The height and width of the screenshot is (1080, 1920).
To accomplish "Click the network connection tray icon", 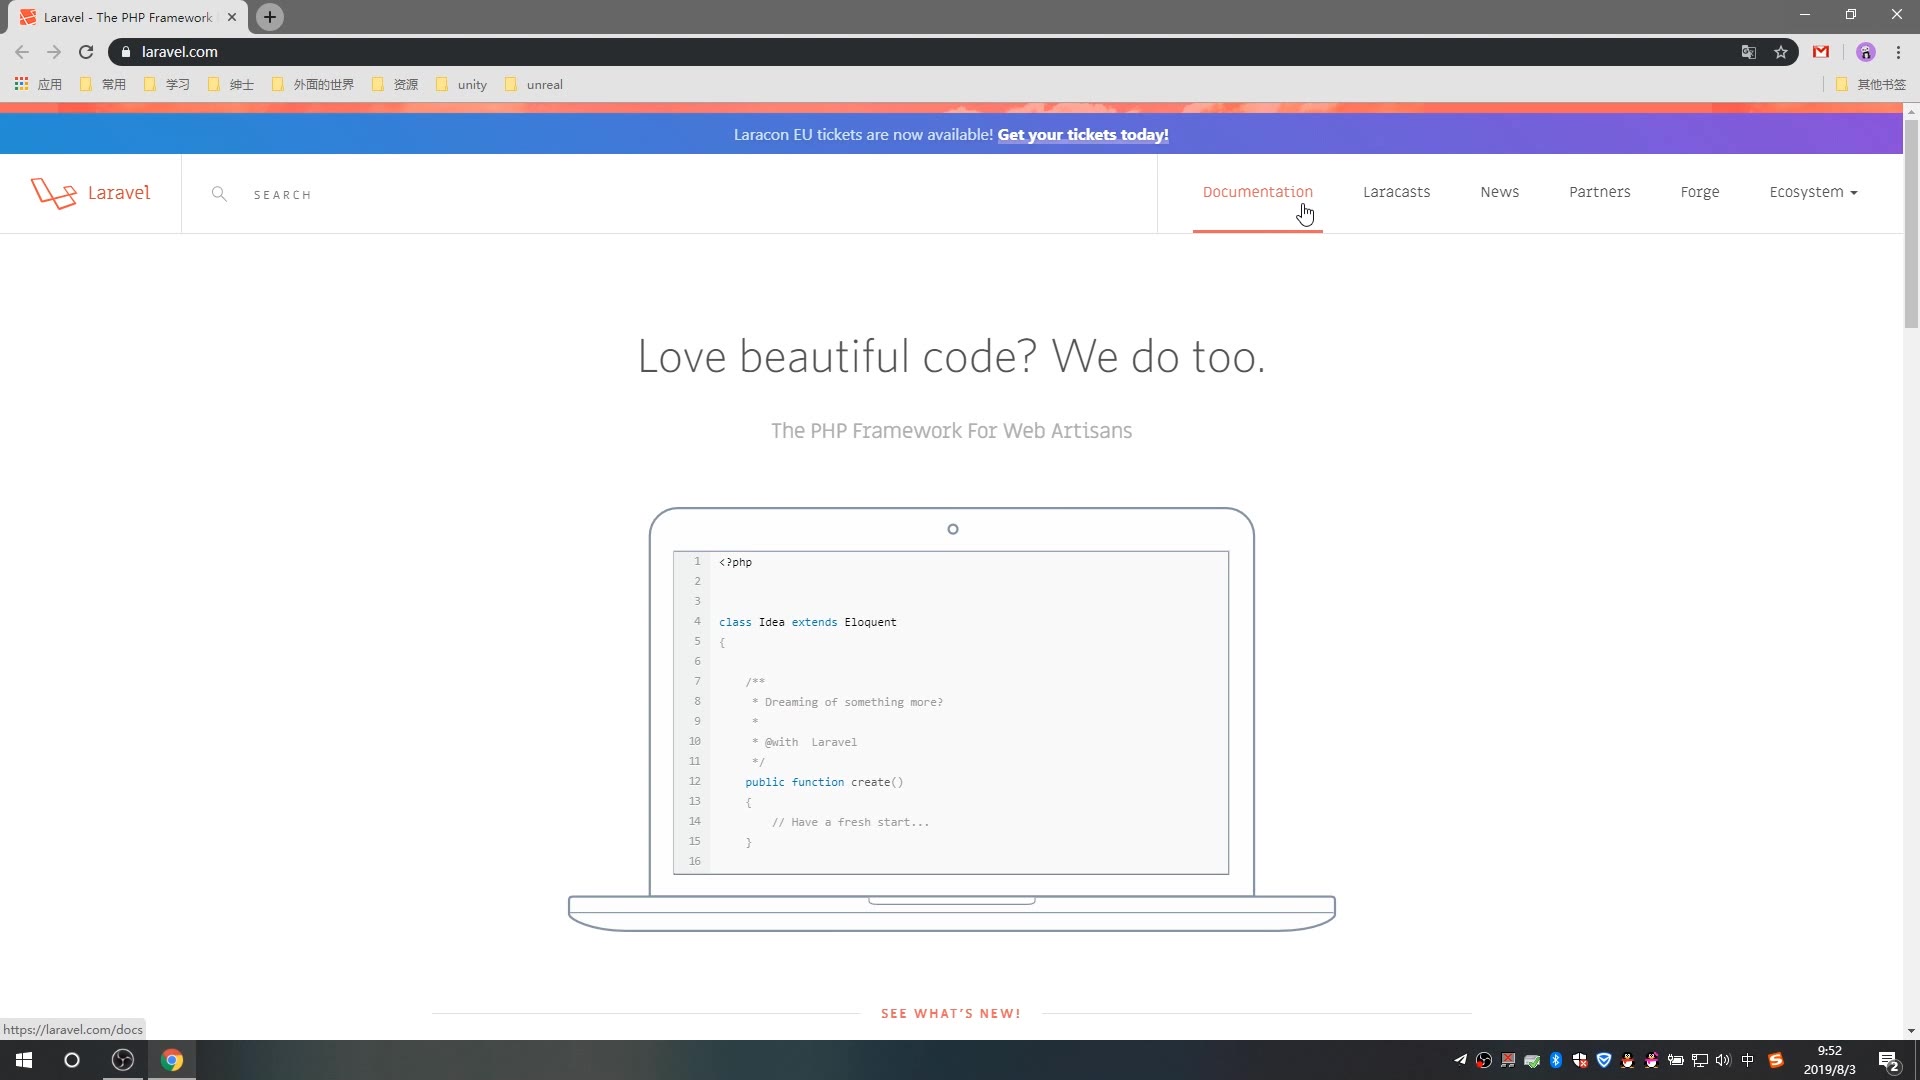I will tap(1700, 1060).
